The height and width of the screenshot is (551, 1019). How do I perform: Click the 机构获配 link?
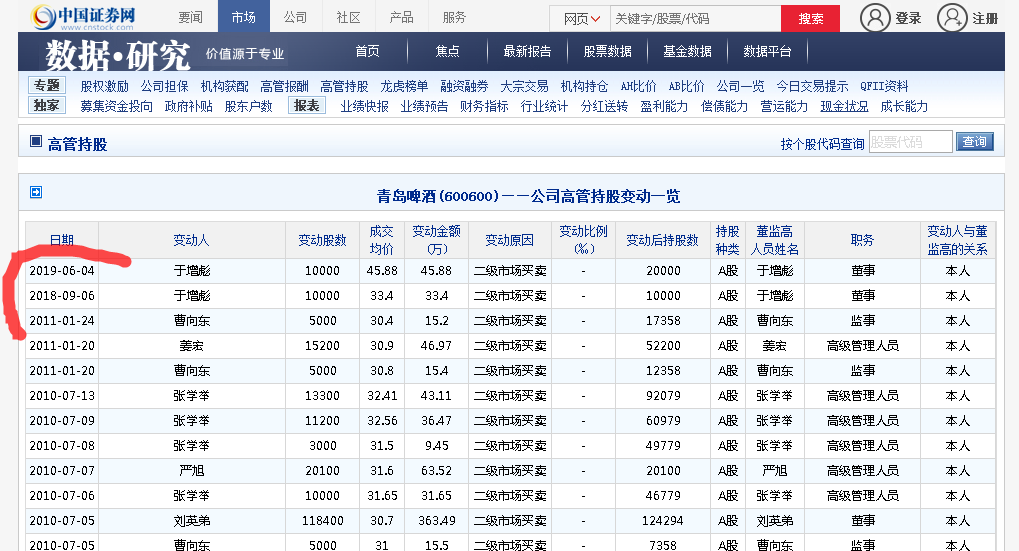(x=224, y=86)
